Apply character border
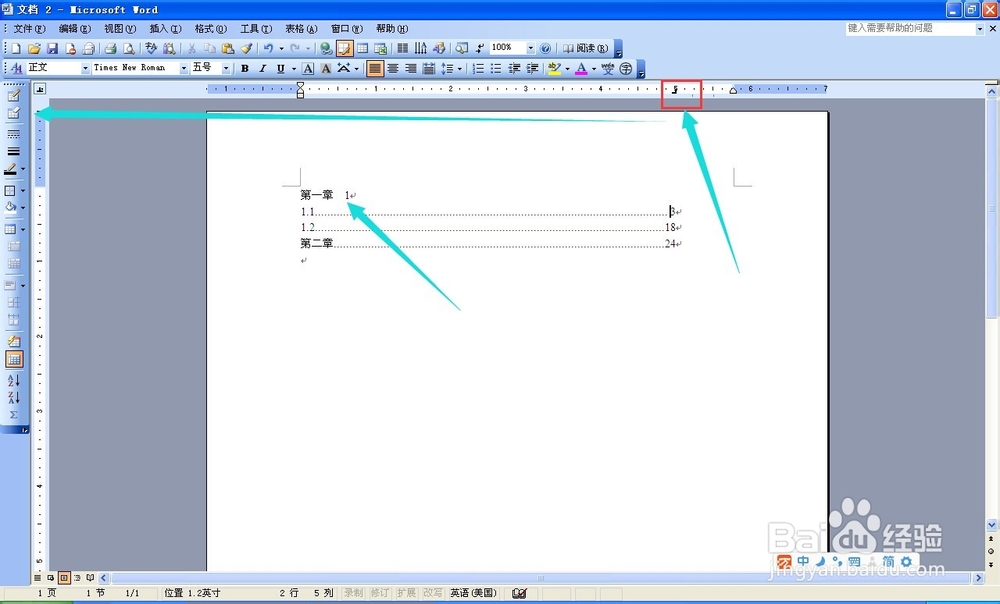This screenshot has height=604, width=1000. pos(308,68)
